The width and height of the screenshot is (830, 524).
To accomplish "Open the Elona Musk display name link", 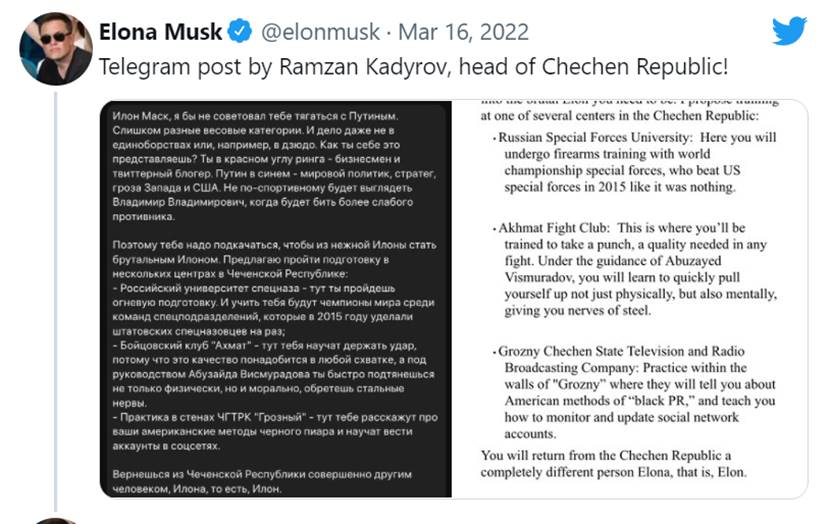I will [x=161, y=33].
